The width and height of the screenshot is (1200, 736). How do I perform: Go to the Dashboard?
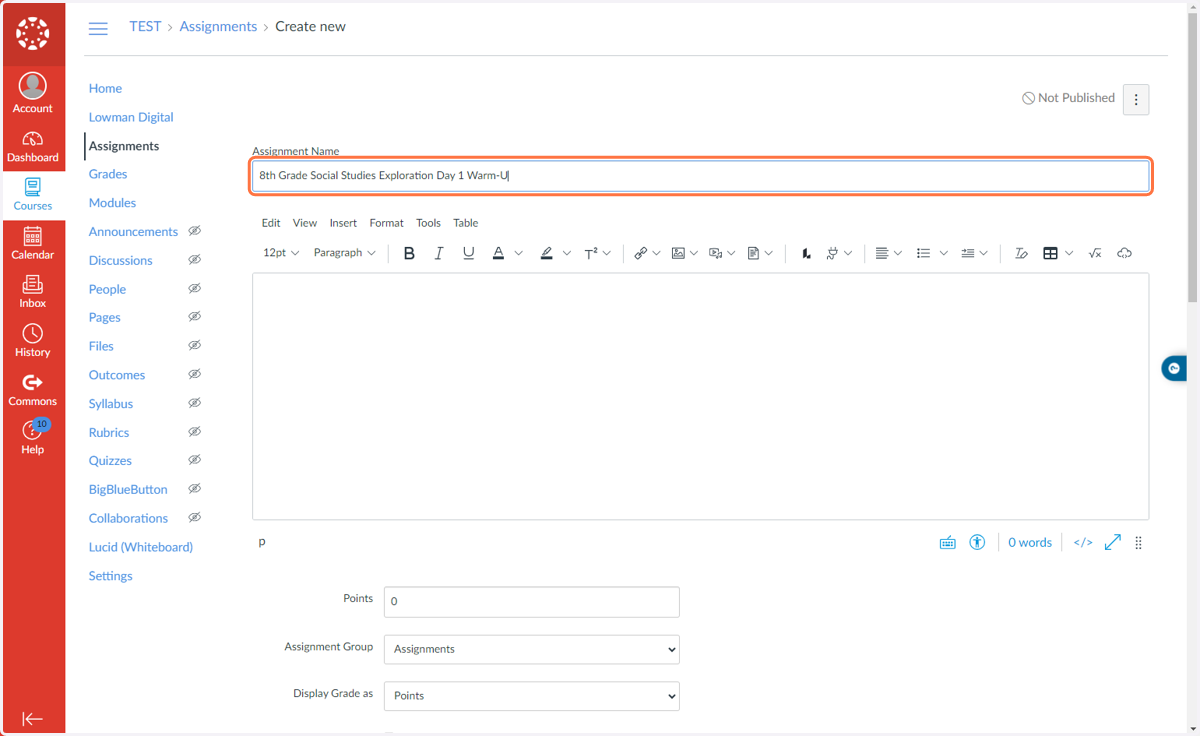(x=32, y=146)
